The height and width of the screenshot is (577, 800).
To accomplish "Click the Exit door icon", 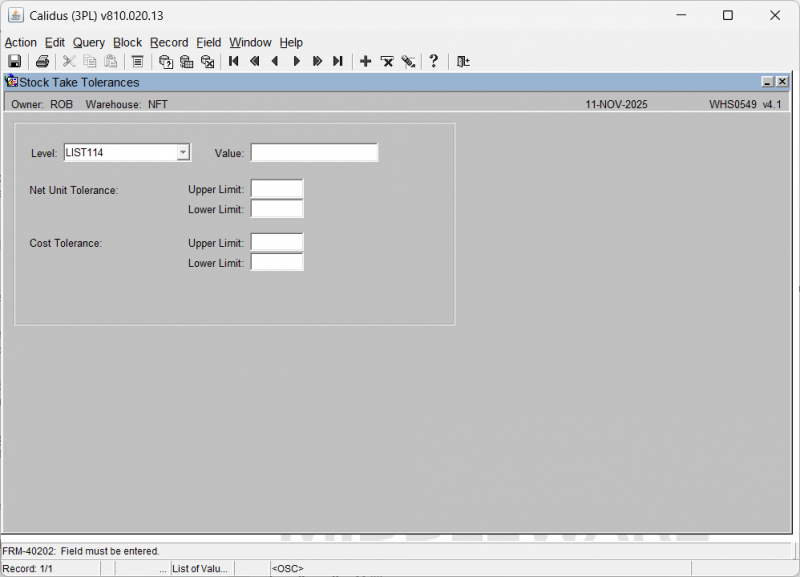I will click(x=463, y=62).
